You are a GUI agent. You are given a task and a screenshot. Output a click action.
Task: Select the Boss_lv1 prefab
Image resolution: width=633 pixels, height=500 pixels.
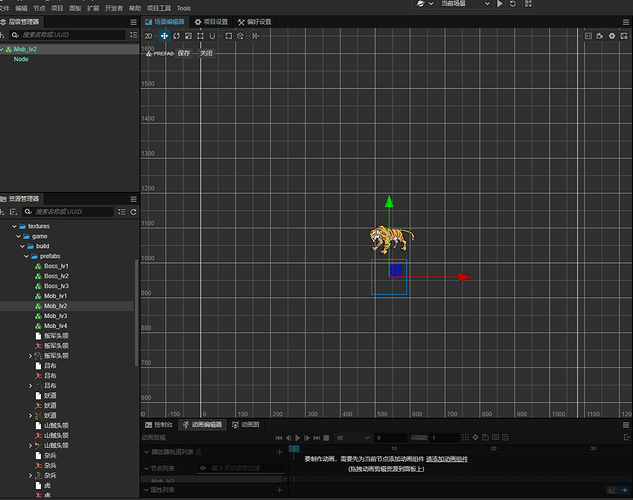pos(56,266)
